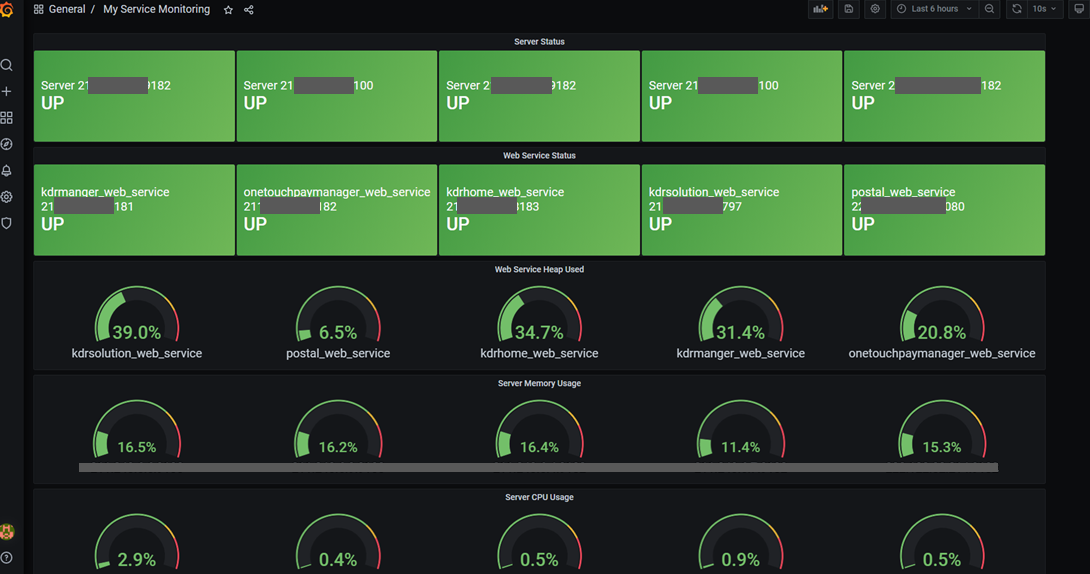Click the My Service Monitoring dashboard title
The image size is (1090, 574).
click(x=156, y=9)
